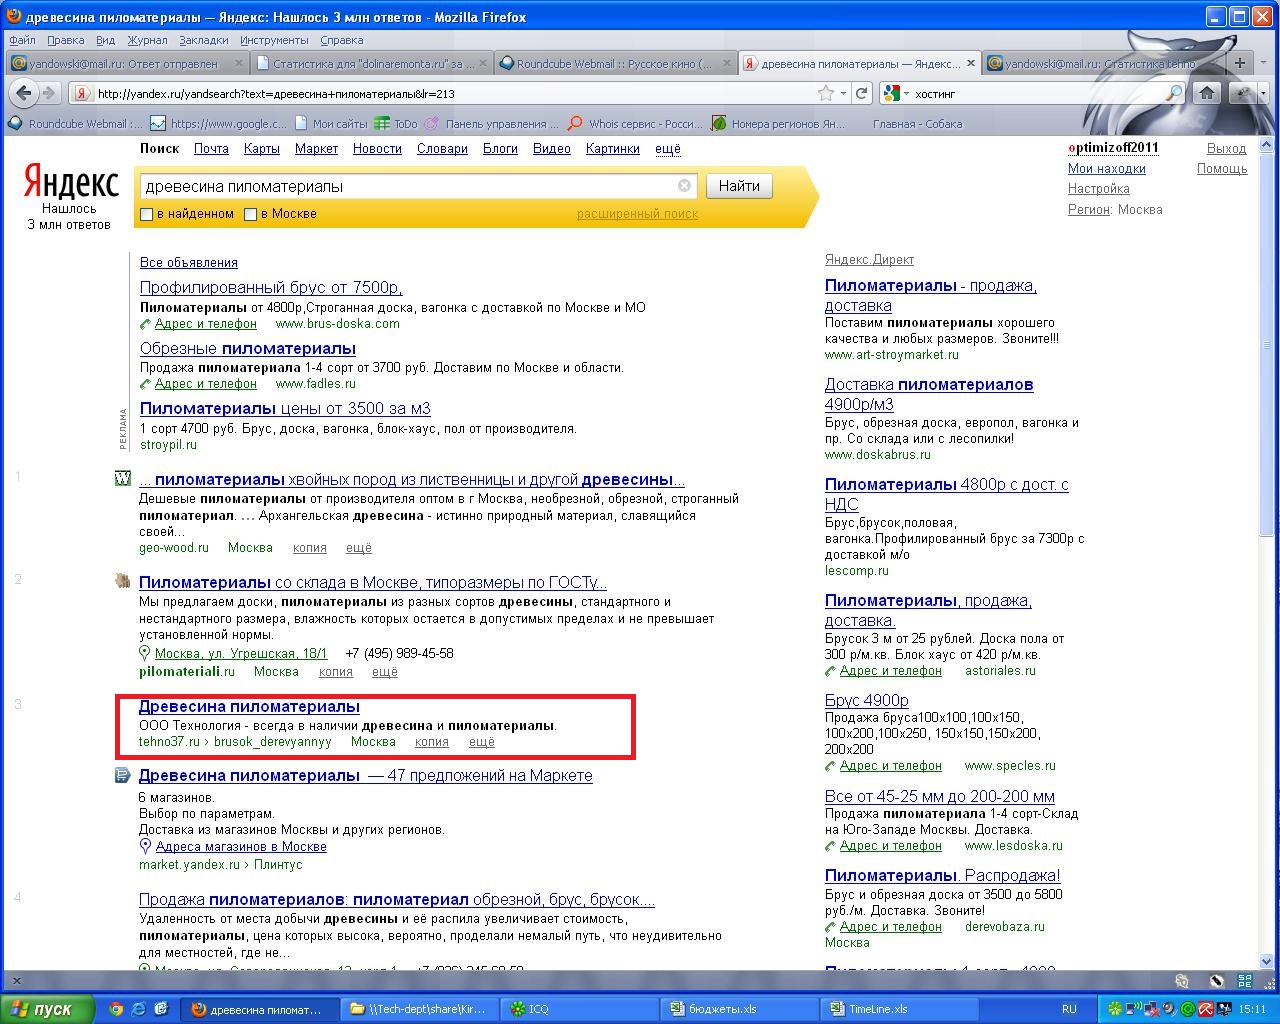Open the Yandex logo home link
The height and width of the screenshot is (1024, 1280).
pos(70,182)
